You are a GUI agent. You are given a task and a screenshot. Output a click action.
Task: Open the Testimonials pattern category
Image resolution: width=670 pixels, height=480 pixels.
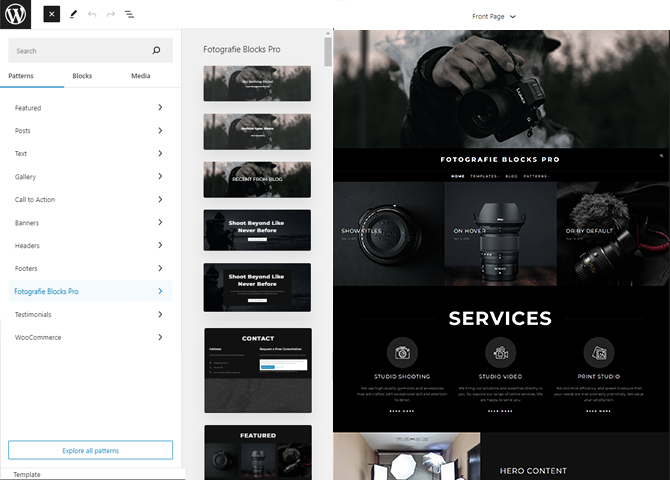(x=90, y=315)
